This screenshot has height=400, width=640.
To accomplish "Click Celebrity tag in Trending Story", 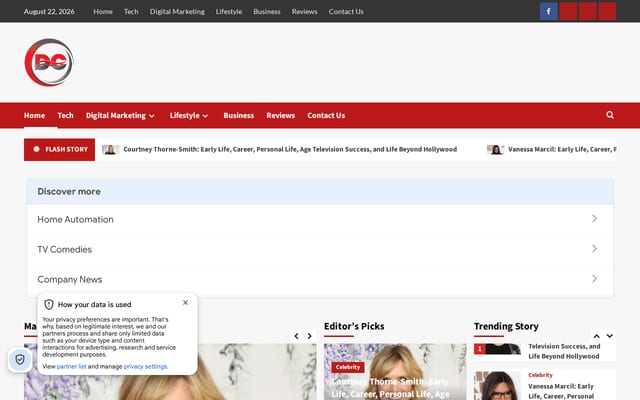I will coord(540,375).
